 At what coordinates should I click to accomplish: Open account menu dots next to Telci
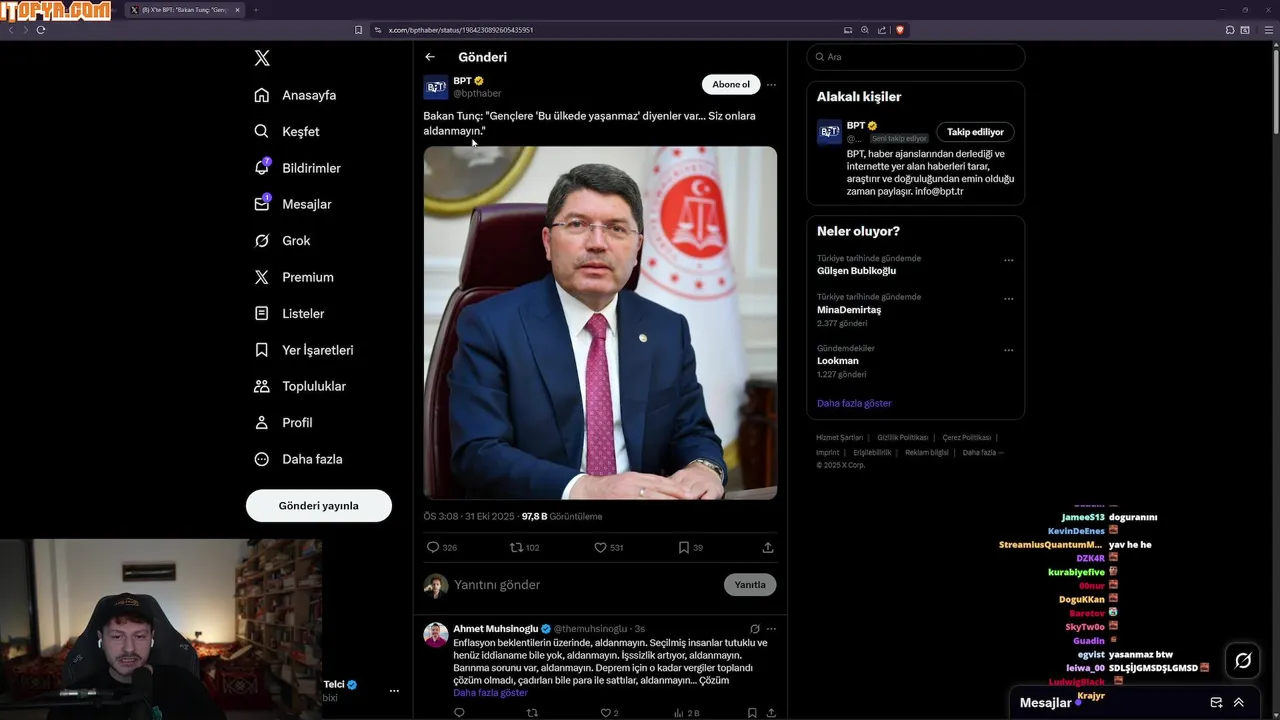tap(394, 691)
